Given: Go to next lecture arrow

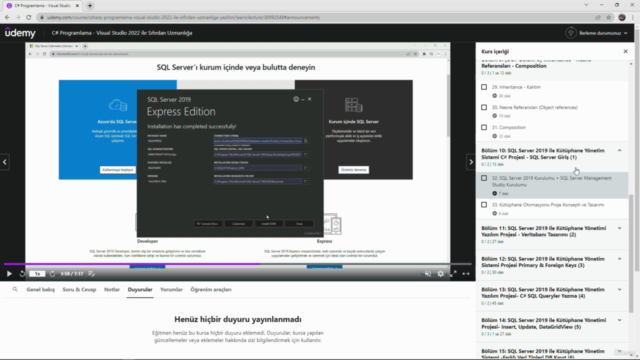Looking at the screenshot, I should pyautogui.click(x=471, y=162).
